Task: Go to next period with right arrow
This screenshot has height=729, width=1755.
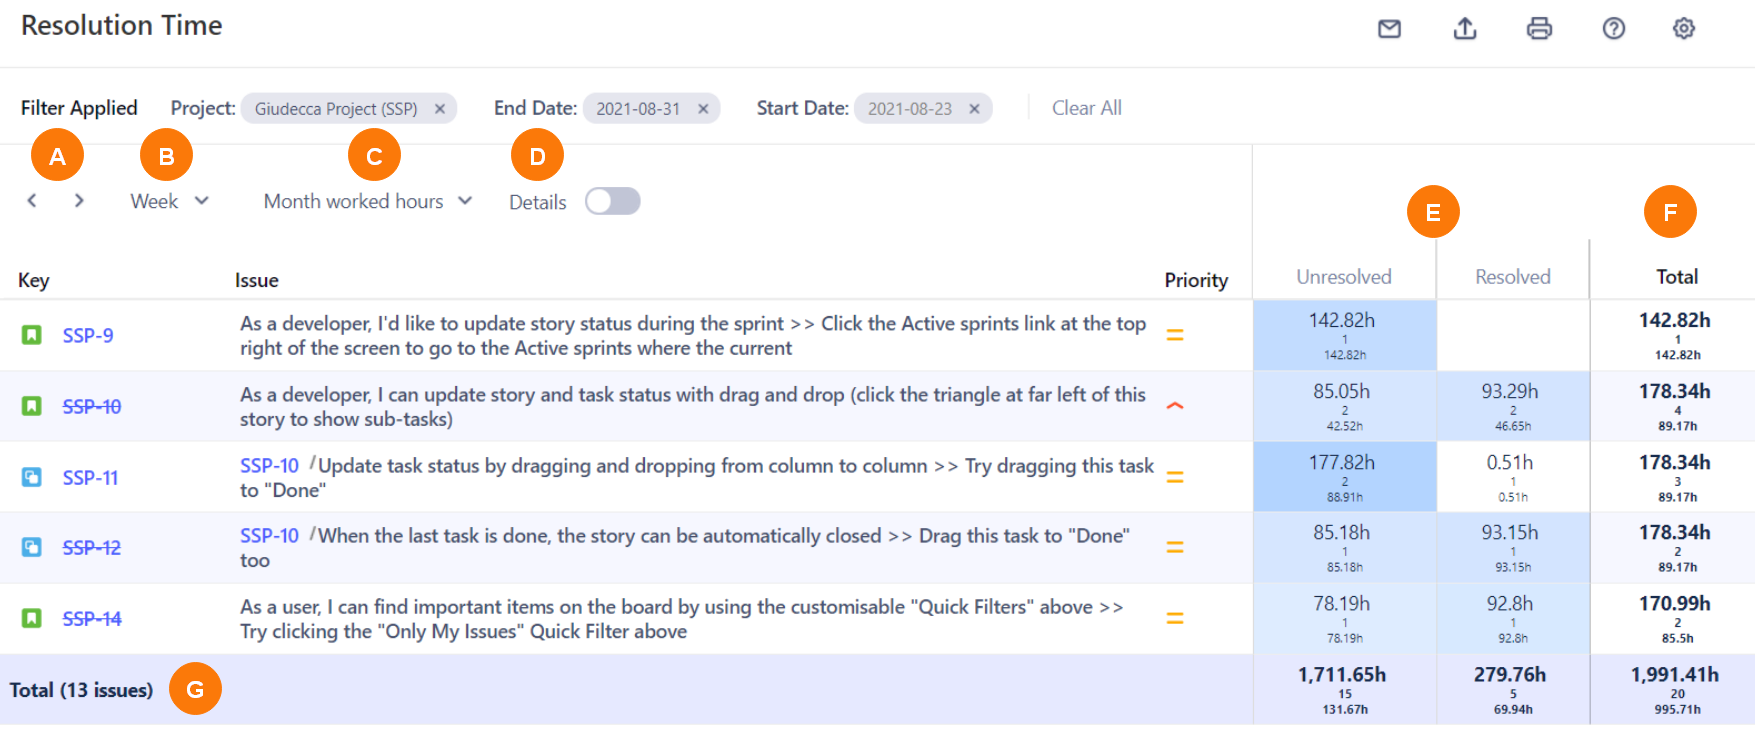Action: click(x=79, y=201)
